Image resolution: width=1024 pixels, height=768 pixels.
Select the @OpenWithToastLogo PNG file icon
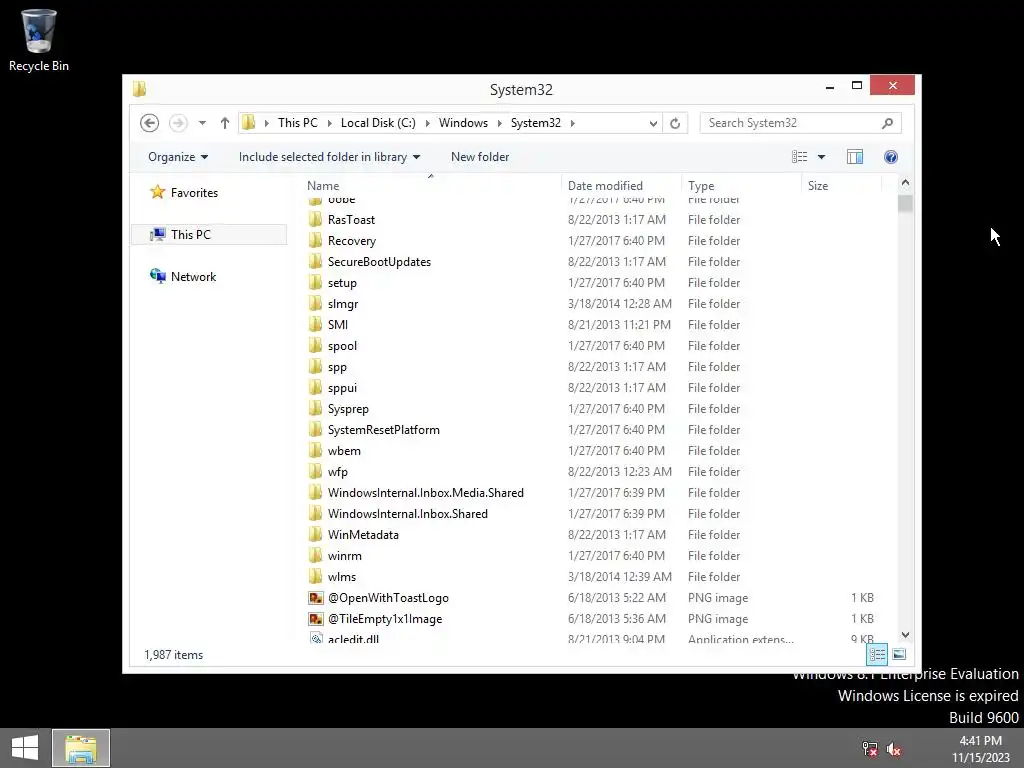pos(316,598)
